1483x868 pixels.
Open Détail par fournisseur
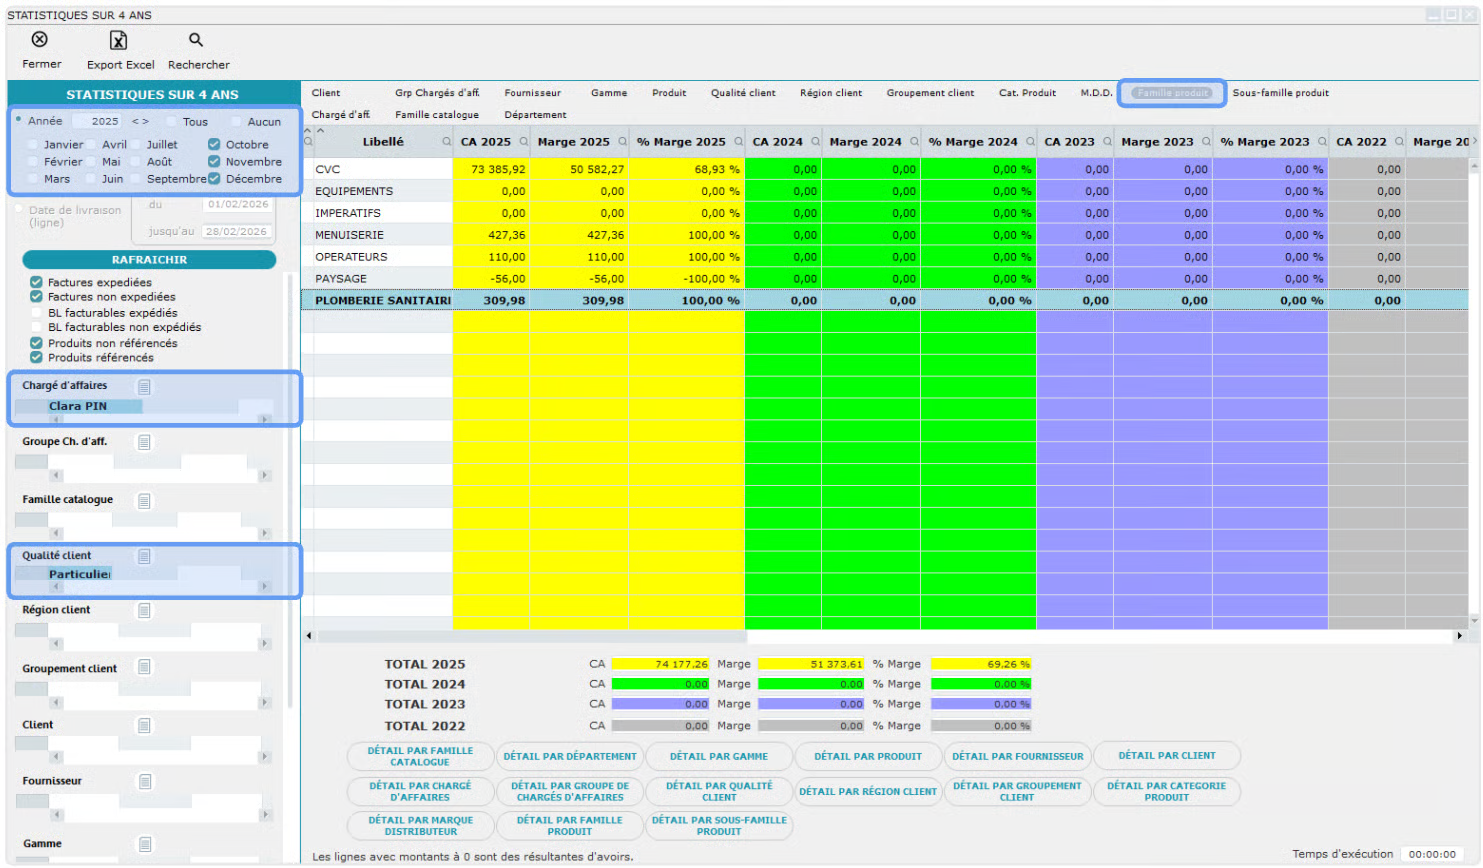point(1017,757)
